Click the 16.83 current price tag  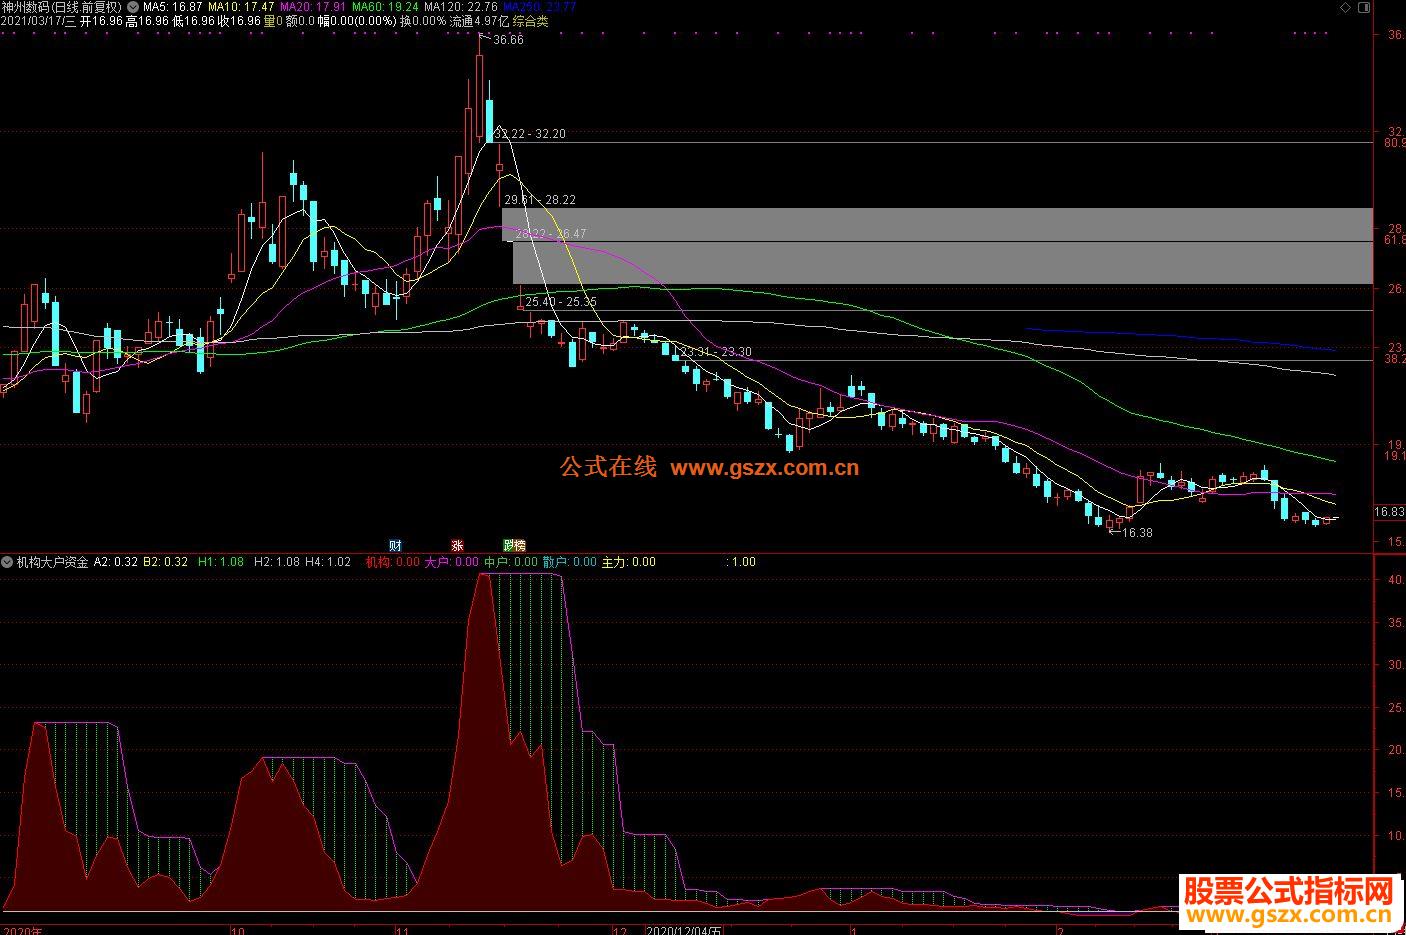(x=1389, y=512)
